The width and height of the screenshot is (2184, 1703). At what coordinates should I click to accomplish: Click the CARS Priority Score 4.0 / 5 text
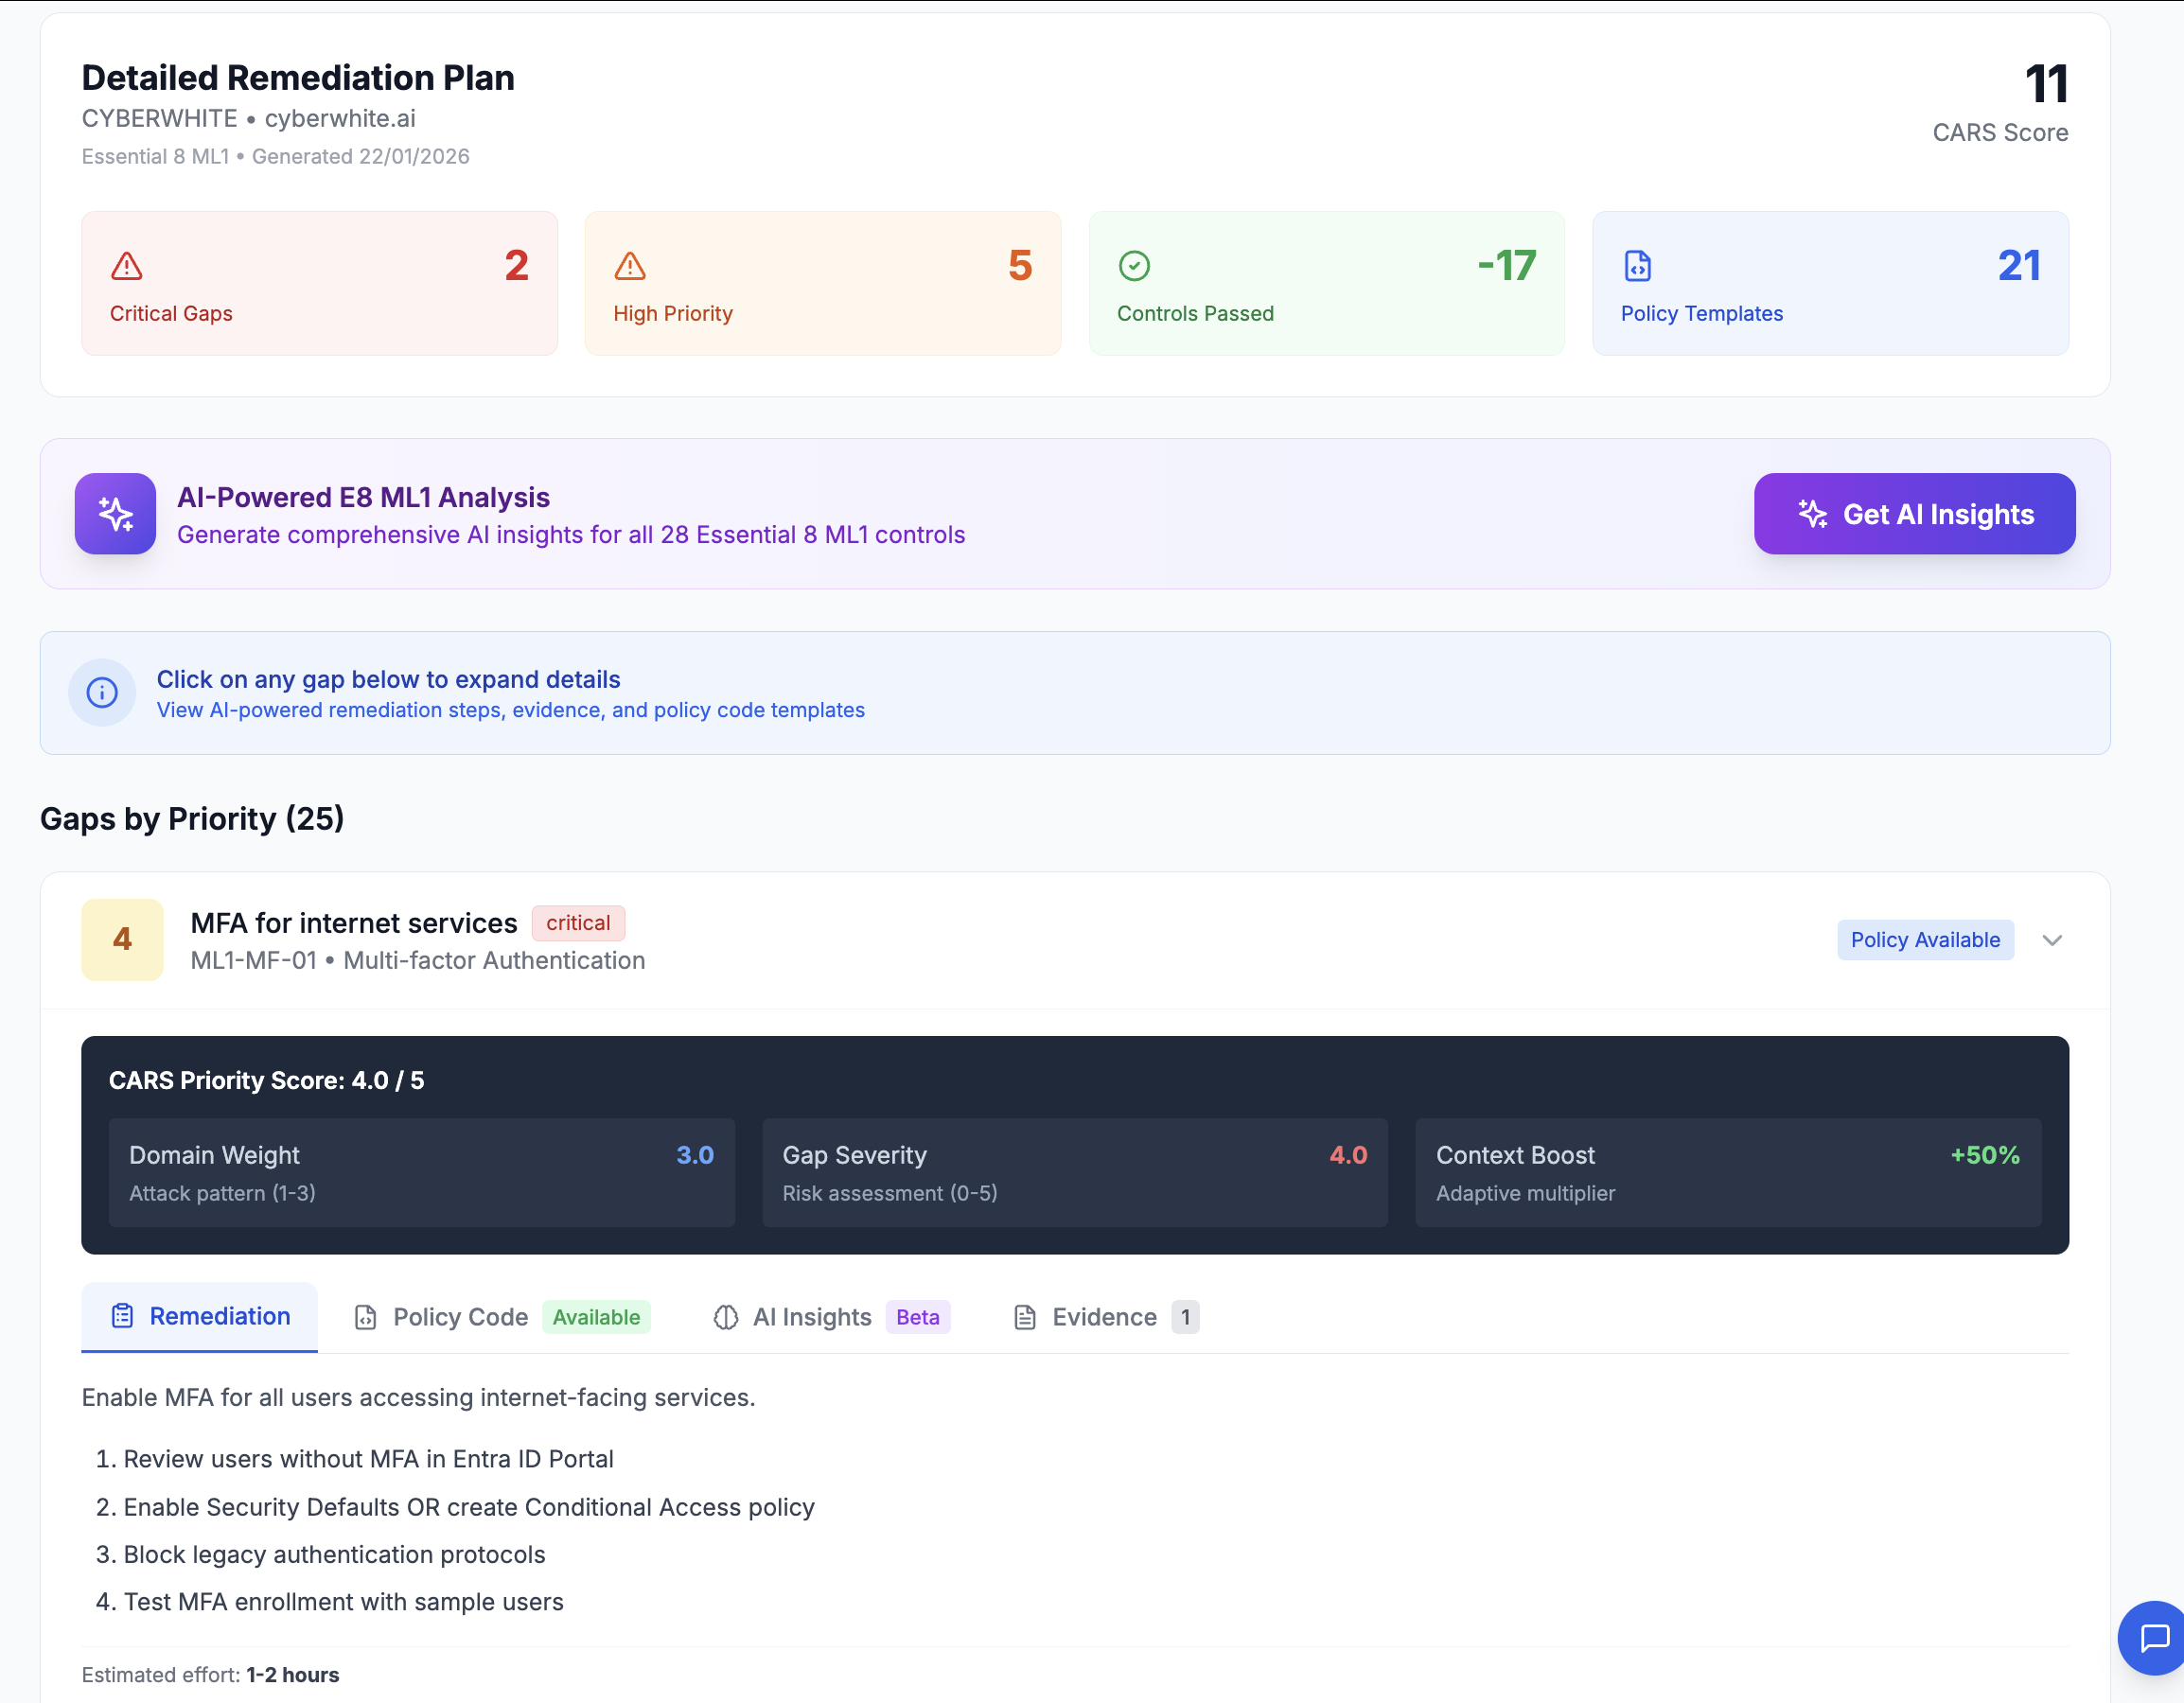coord(266,1080)
